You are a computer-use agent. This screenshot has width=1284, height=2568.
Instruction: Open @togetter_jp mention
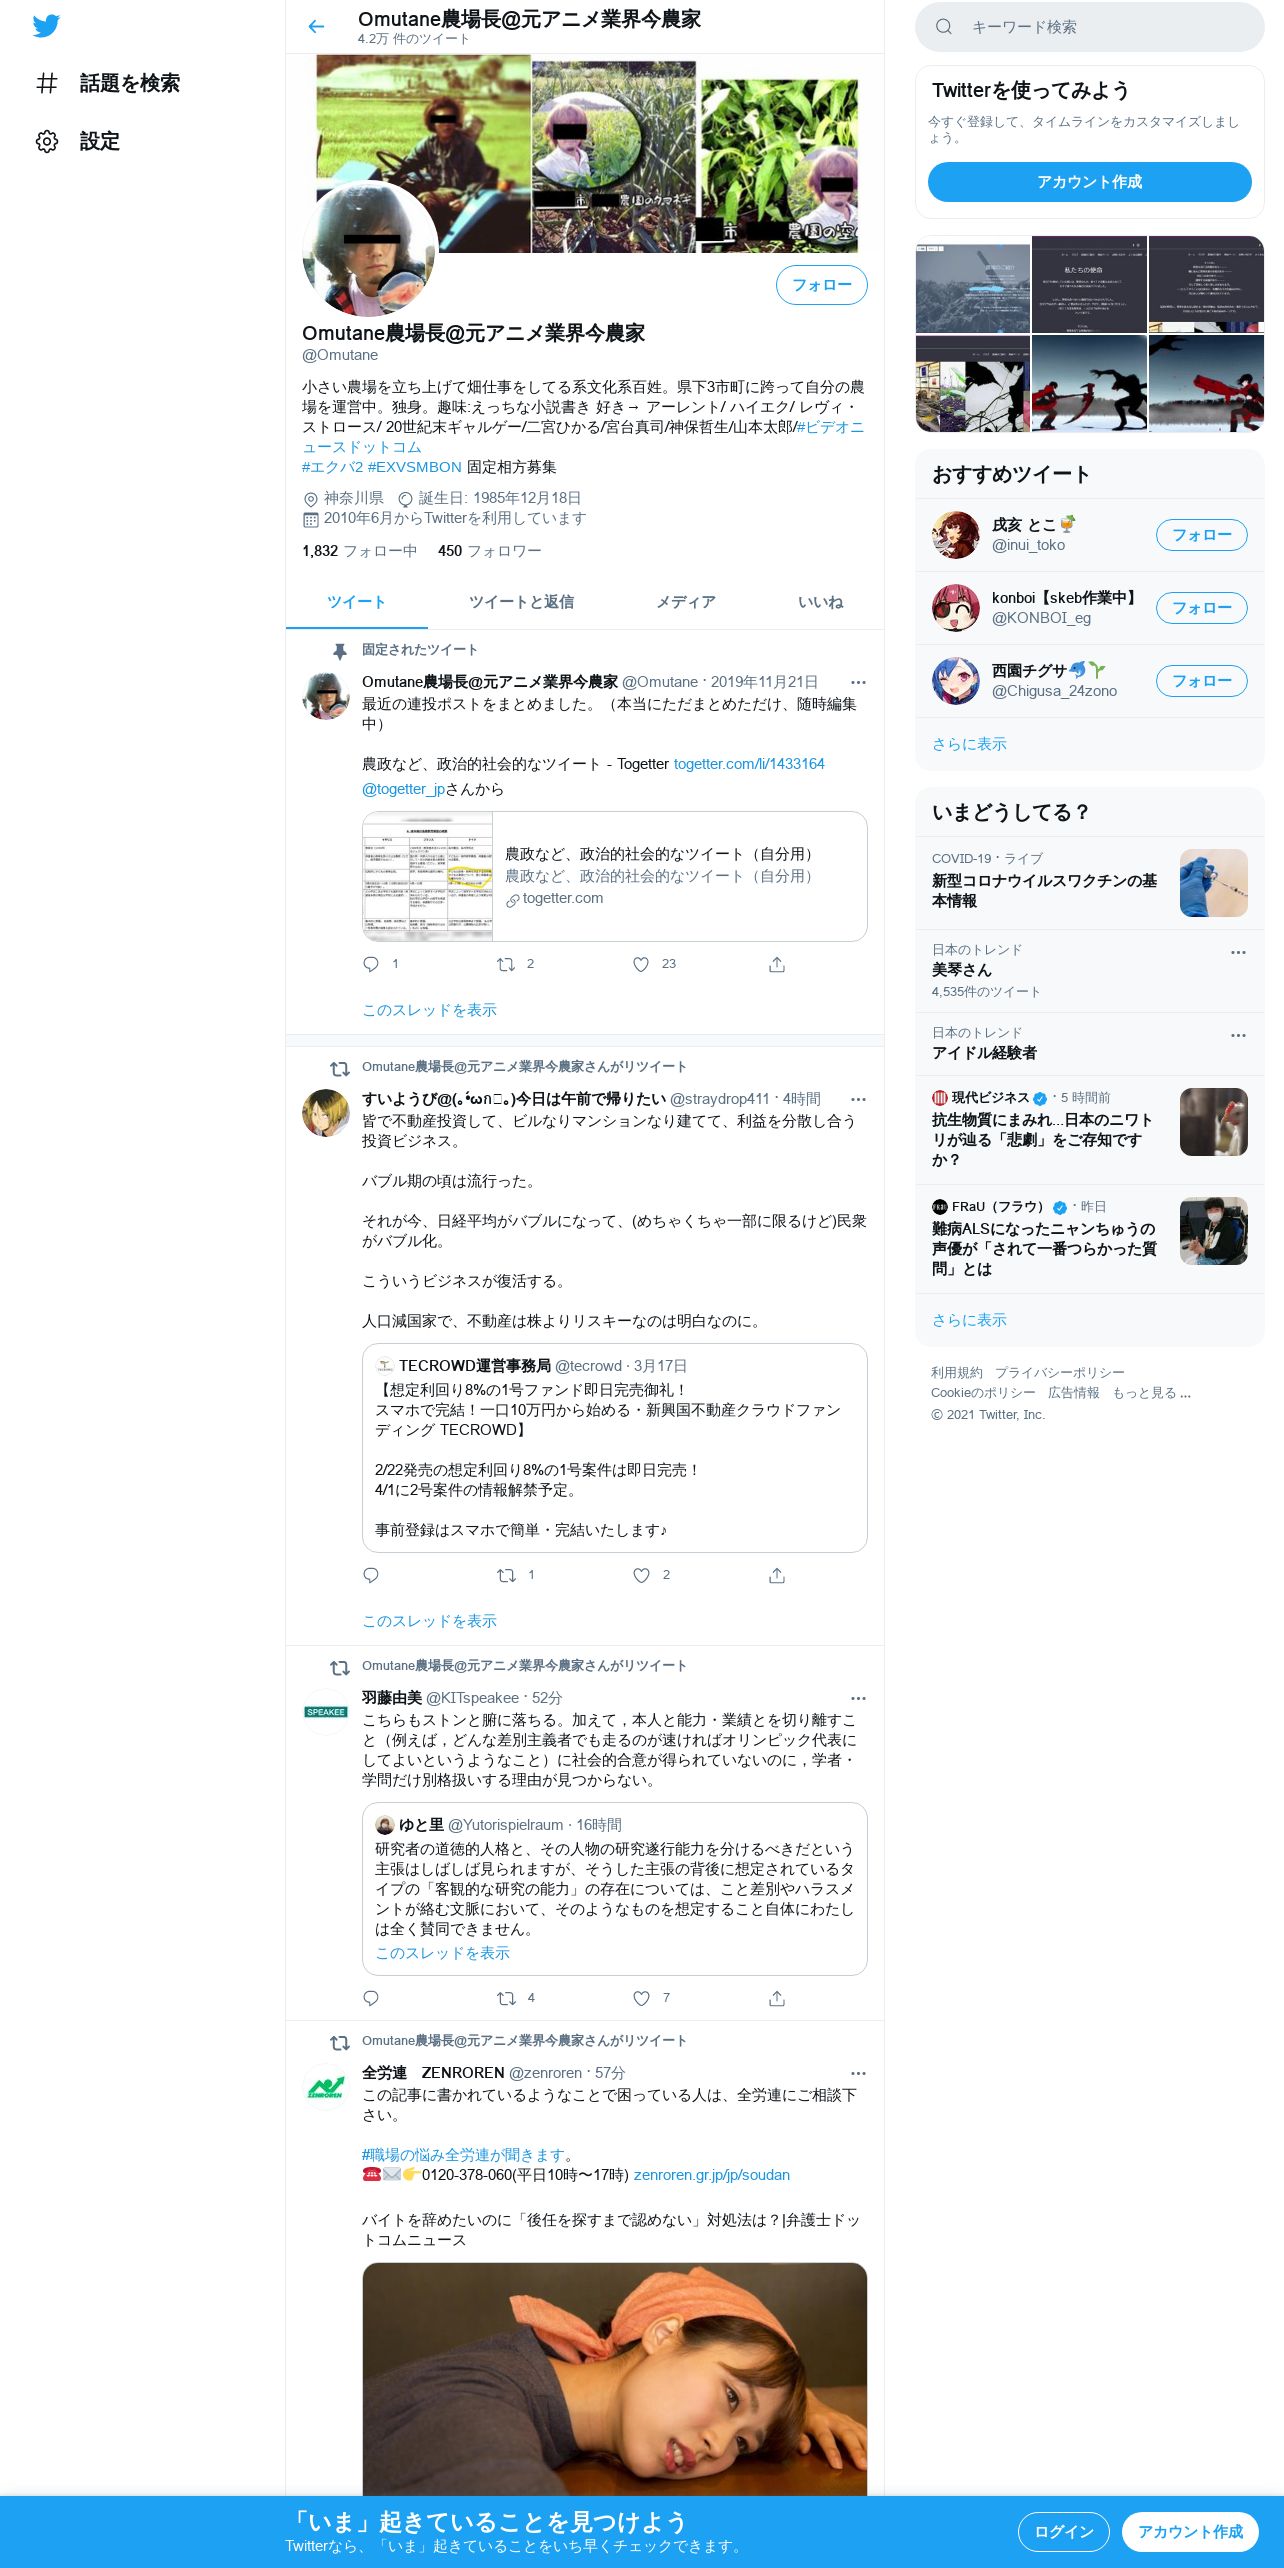403,789
